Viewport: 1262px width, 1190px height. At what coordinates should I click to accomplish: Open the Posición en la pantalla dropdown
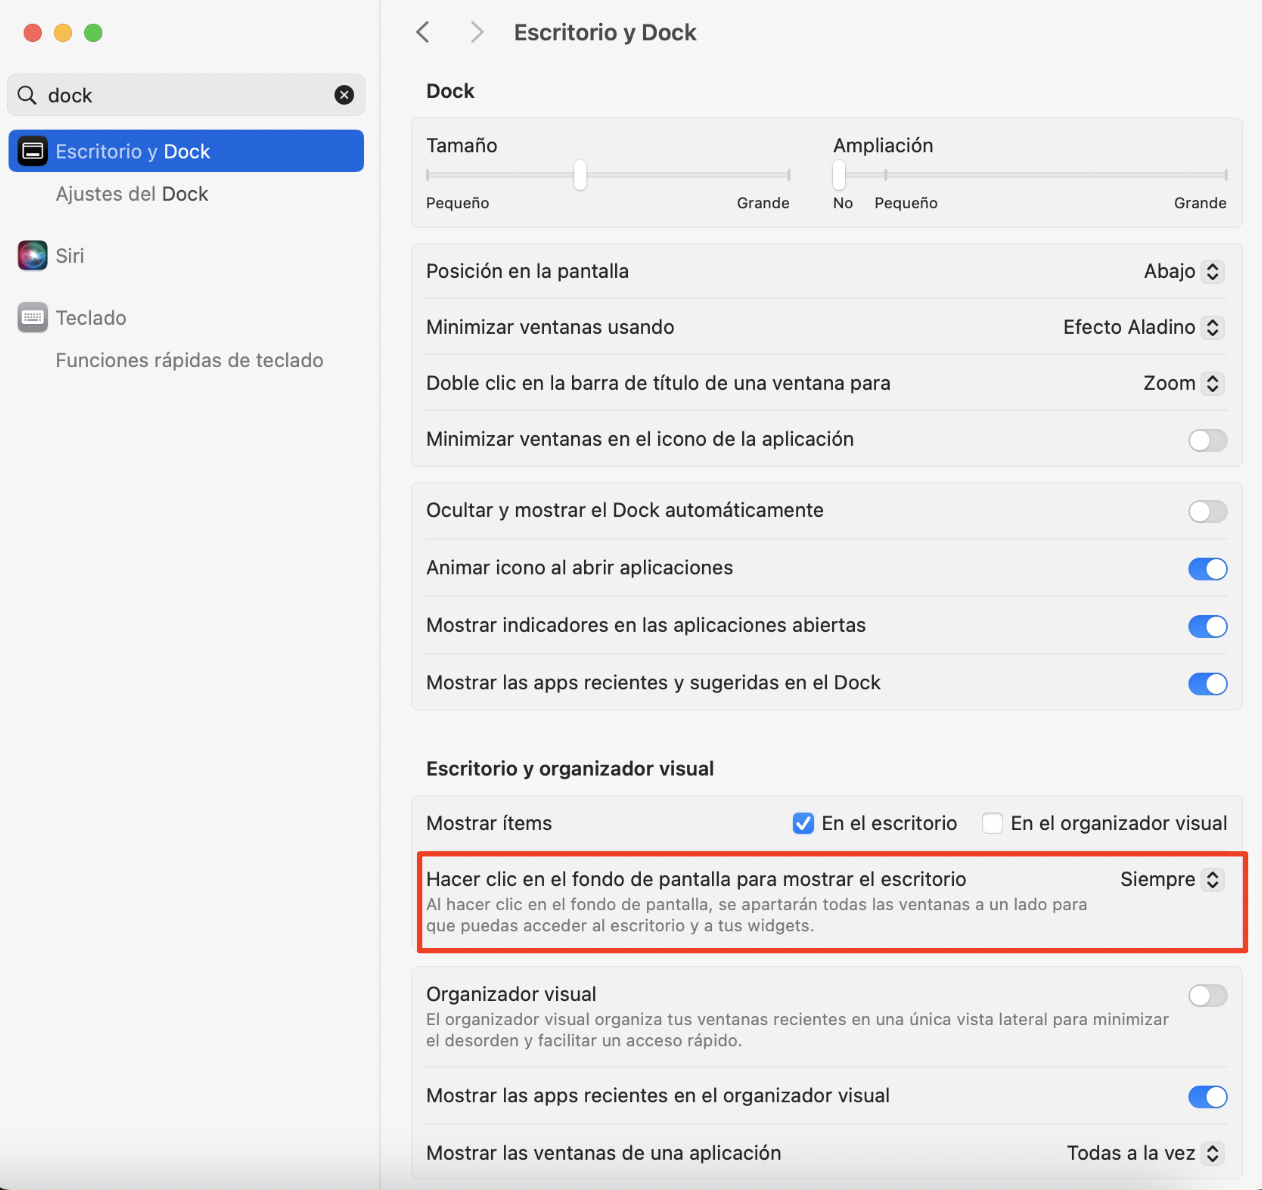click(1183, 271)
